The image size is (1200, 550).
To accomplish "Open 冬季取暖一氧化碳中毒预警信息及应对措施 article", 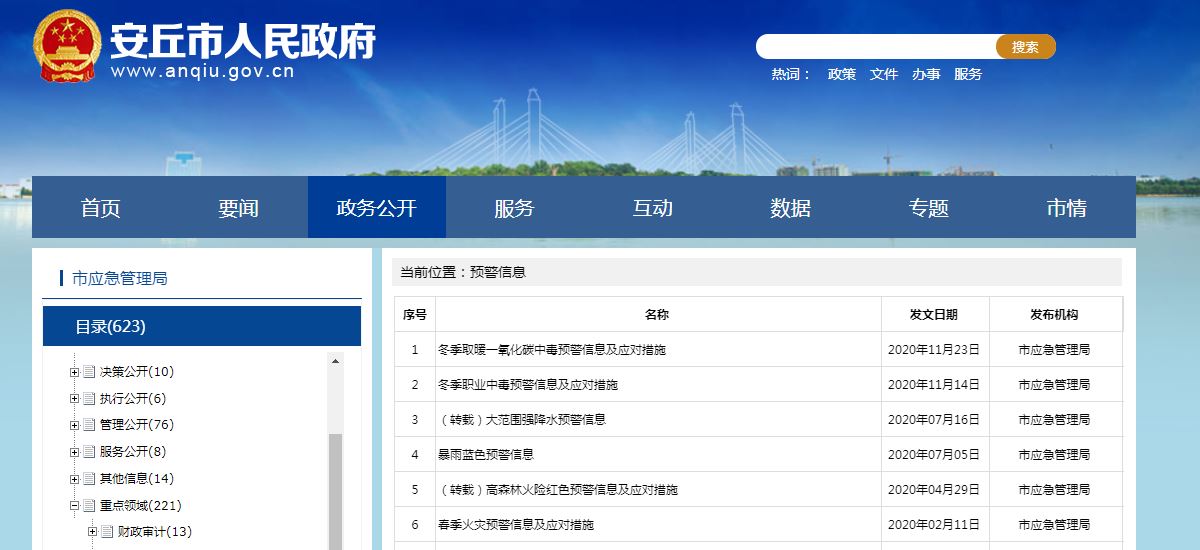I will (x=552, y=350).
